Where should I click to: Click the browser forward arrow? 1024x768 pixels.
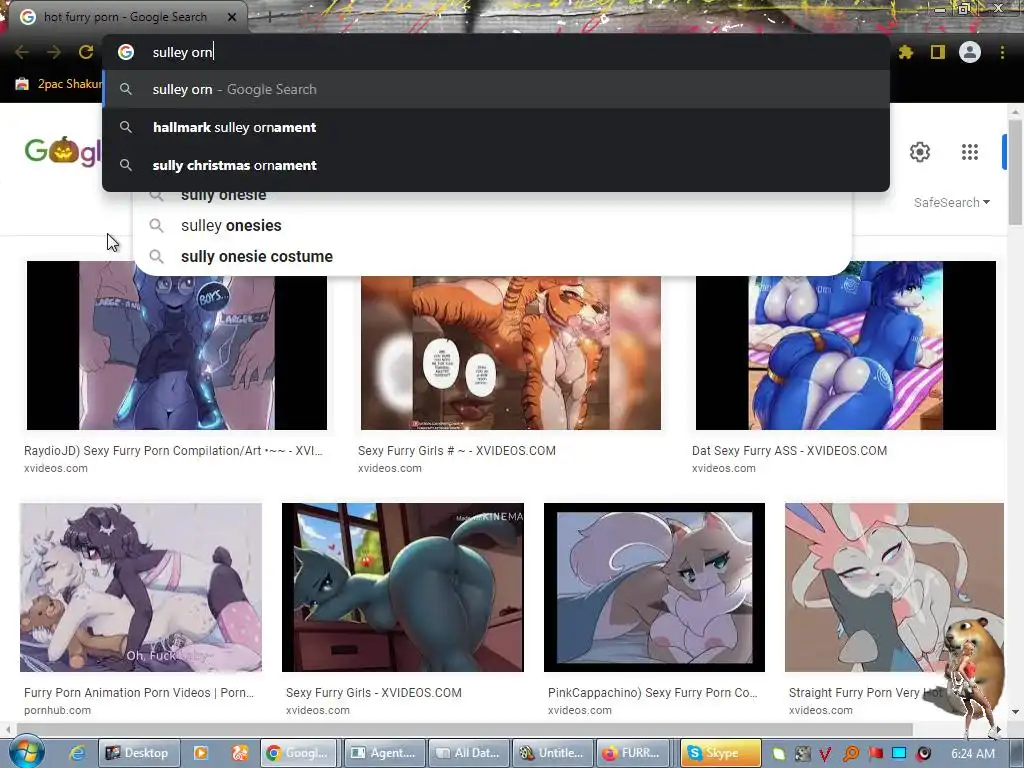point(54,52)
